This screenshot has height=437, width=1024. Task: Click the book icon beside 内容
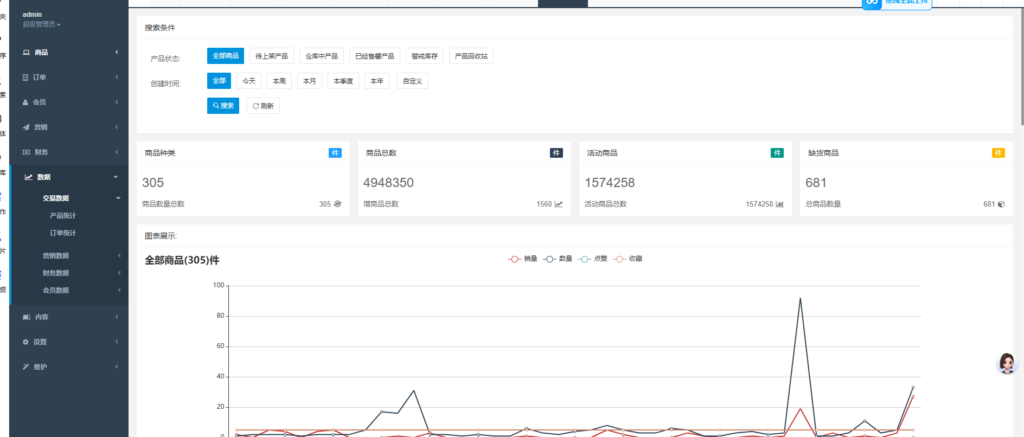pyautogui.click(x=26, y=317)
